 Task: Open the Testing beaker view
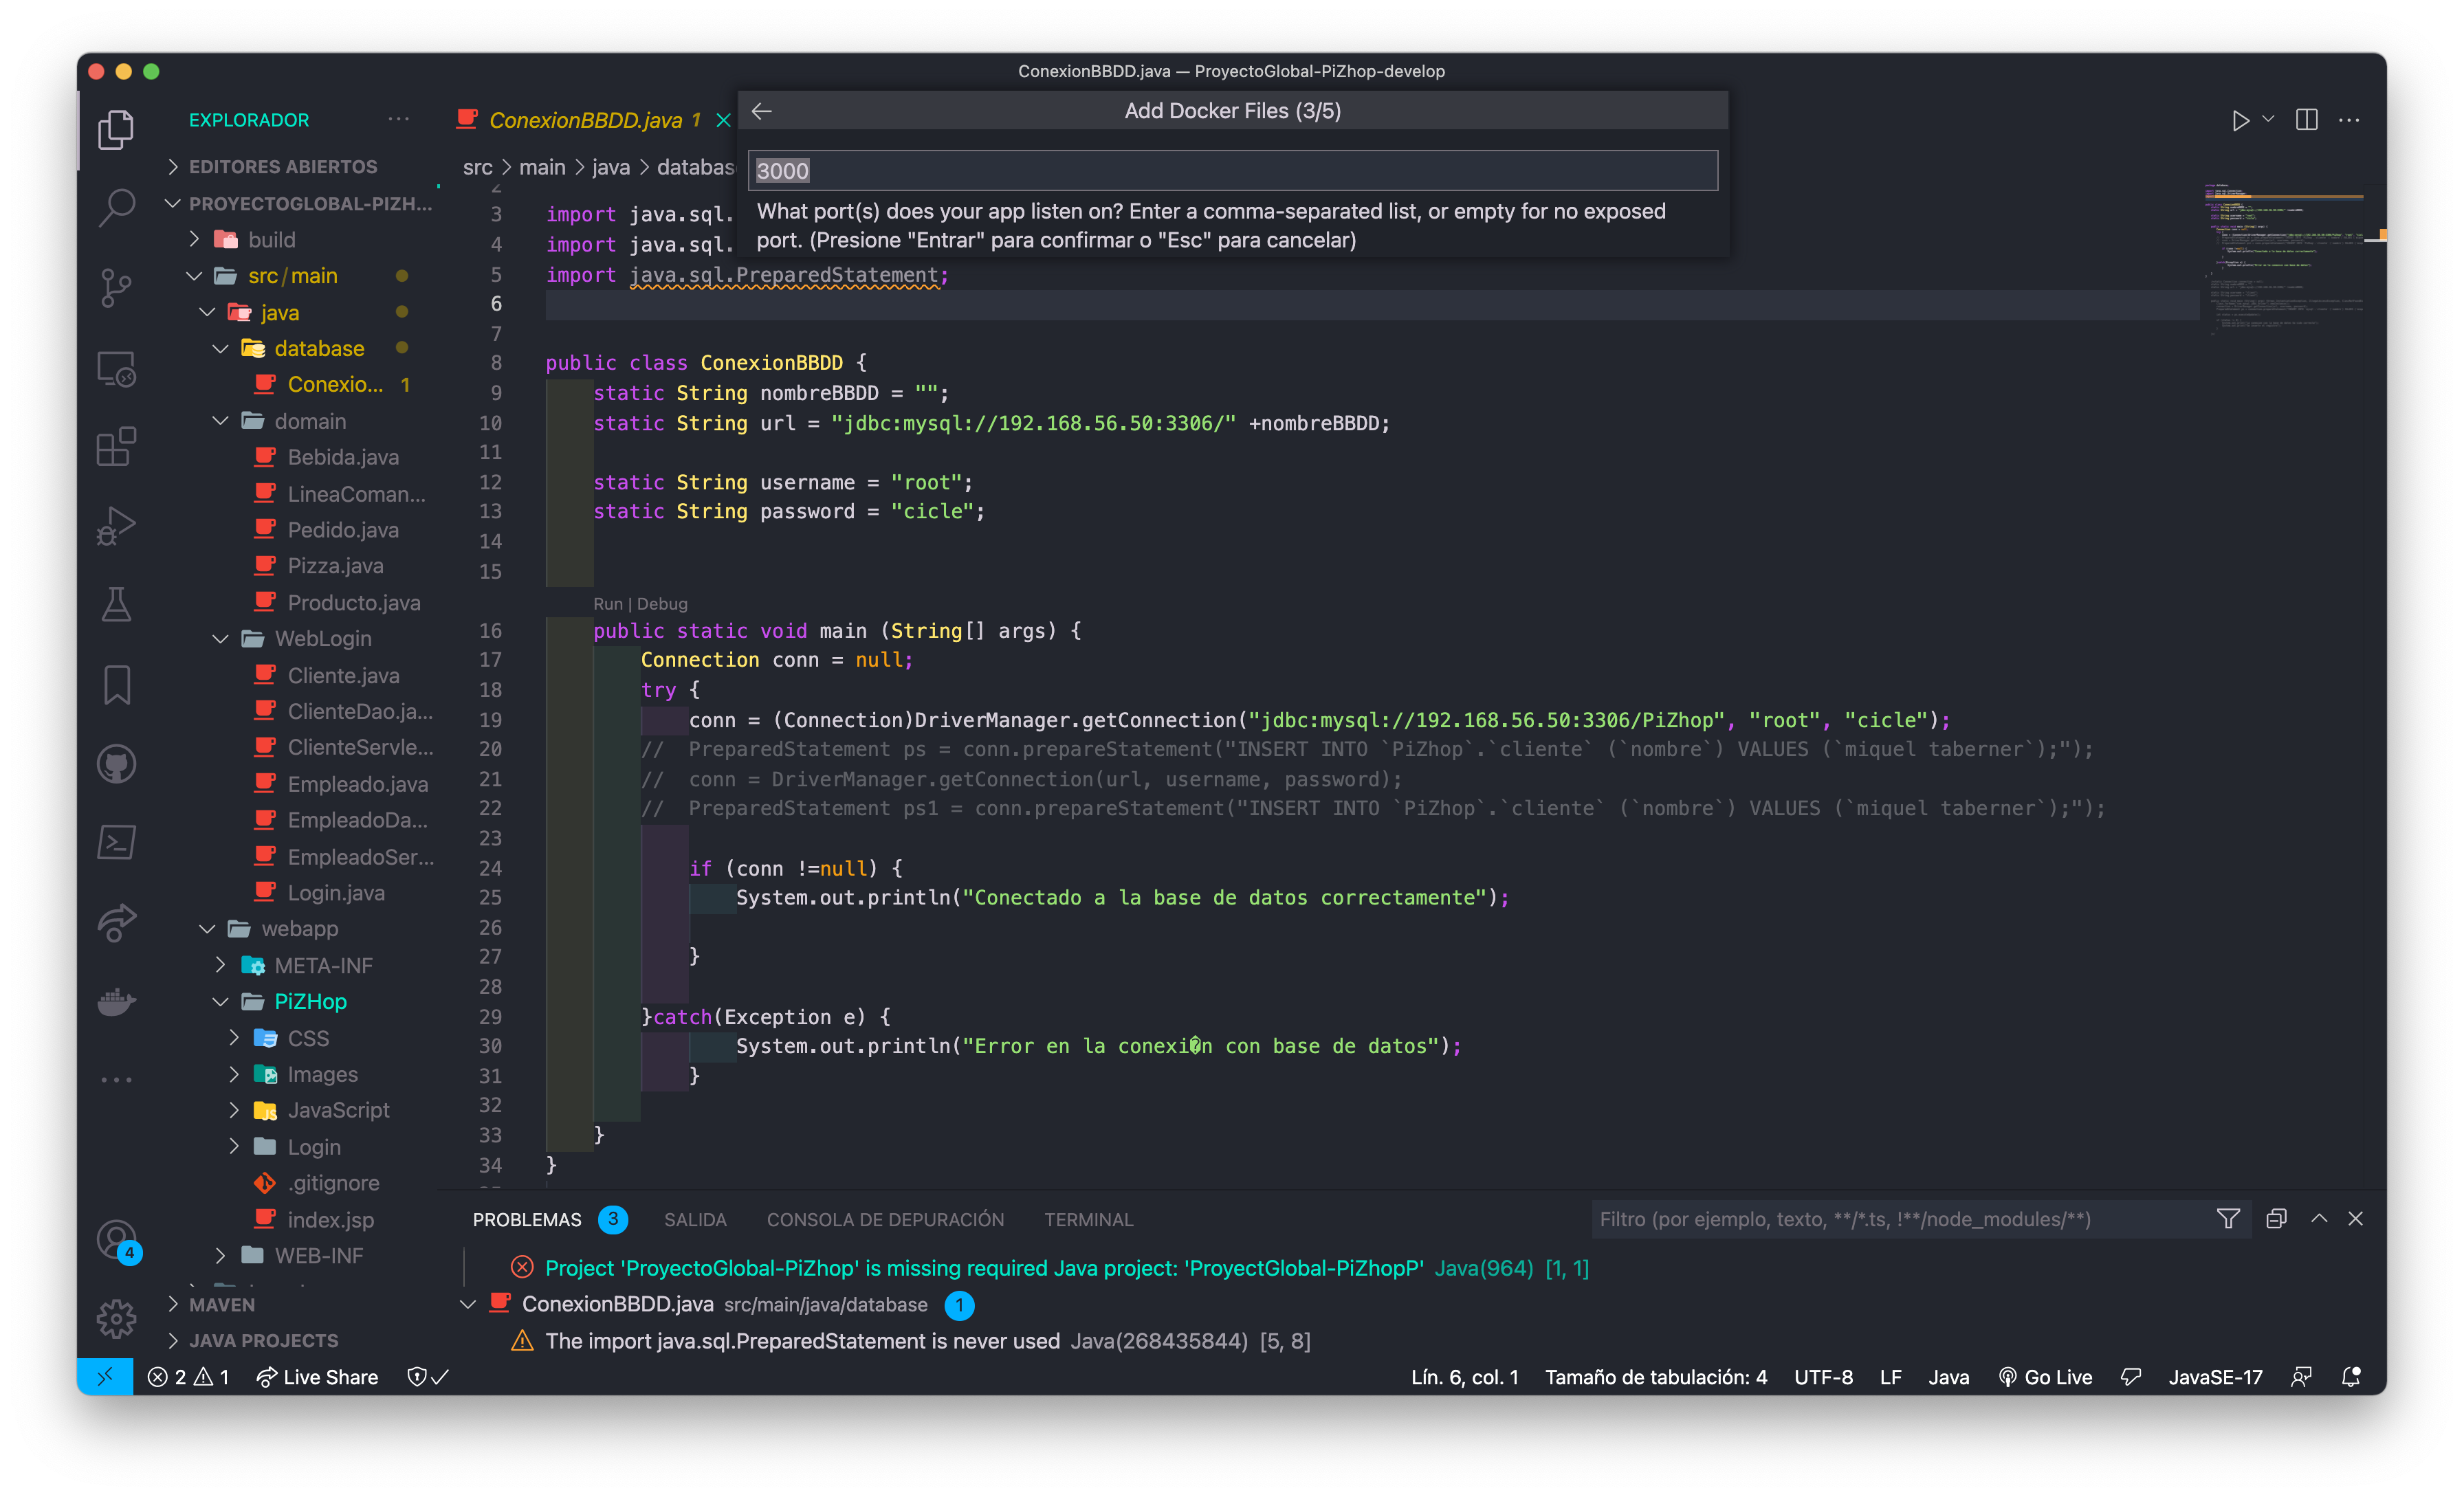coord(116,604)
